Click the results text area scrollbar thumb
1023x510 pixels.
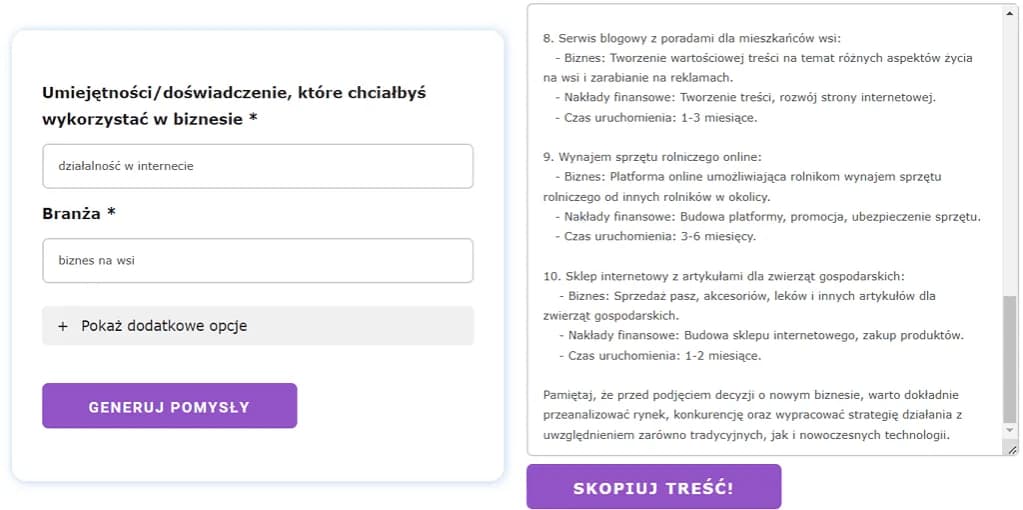coord(1009,358)
